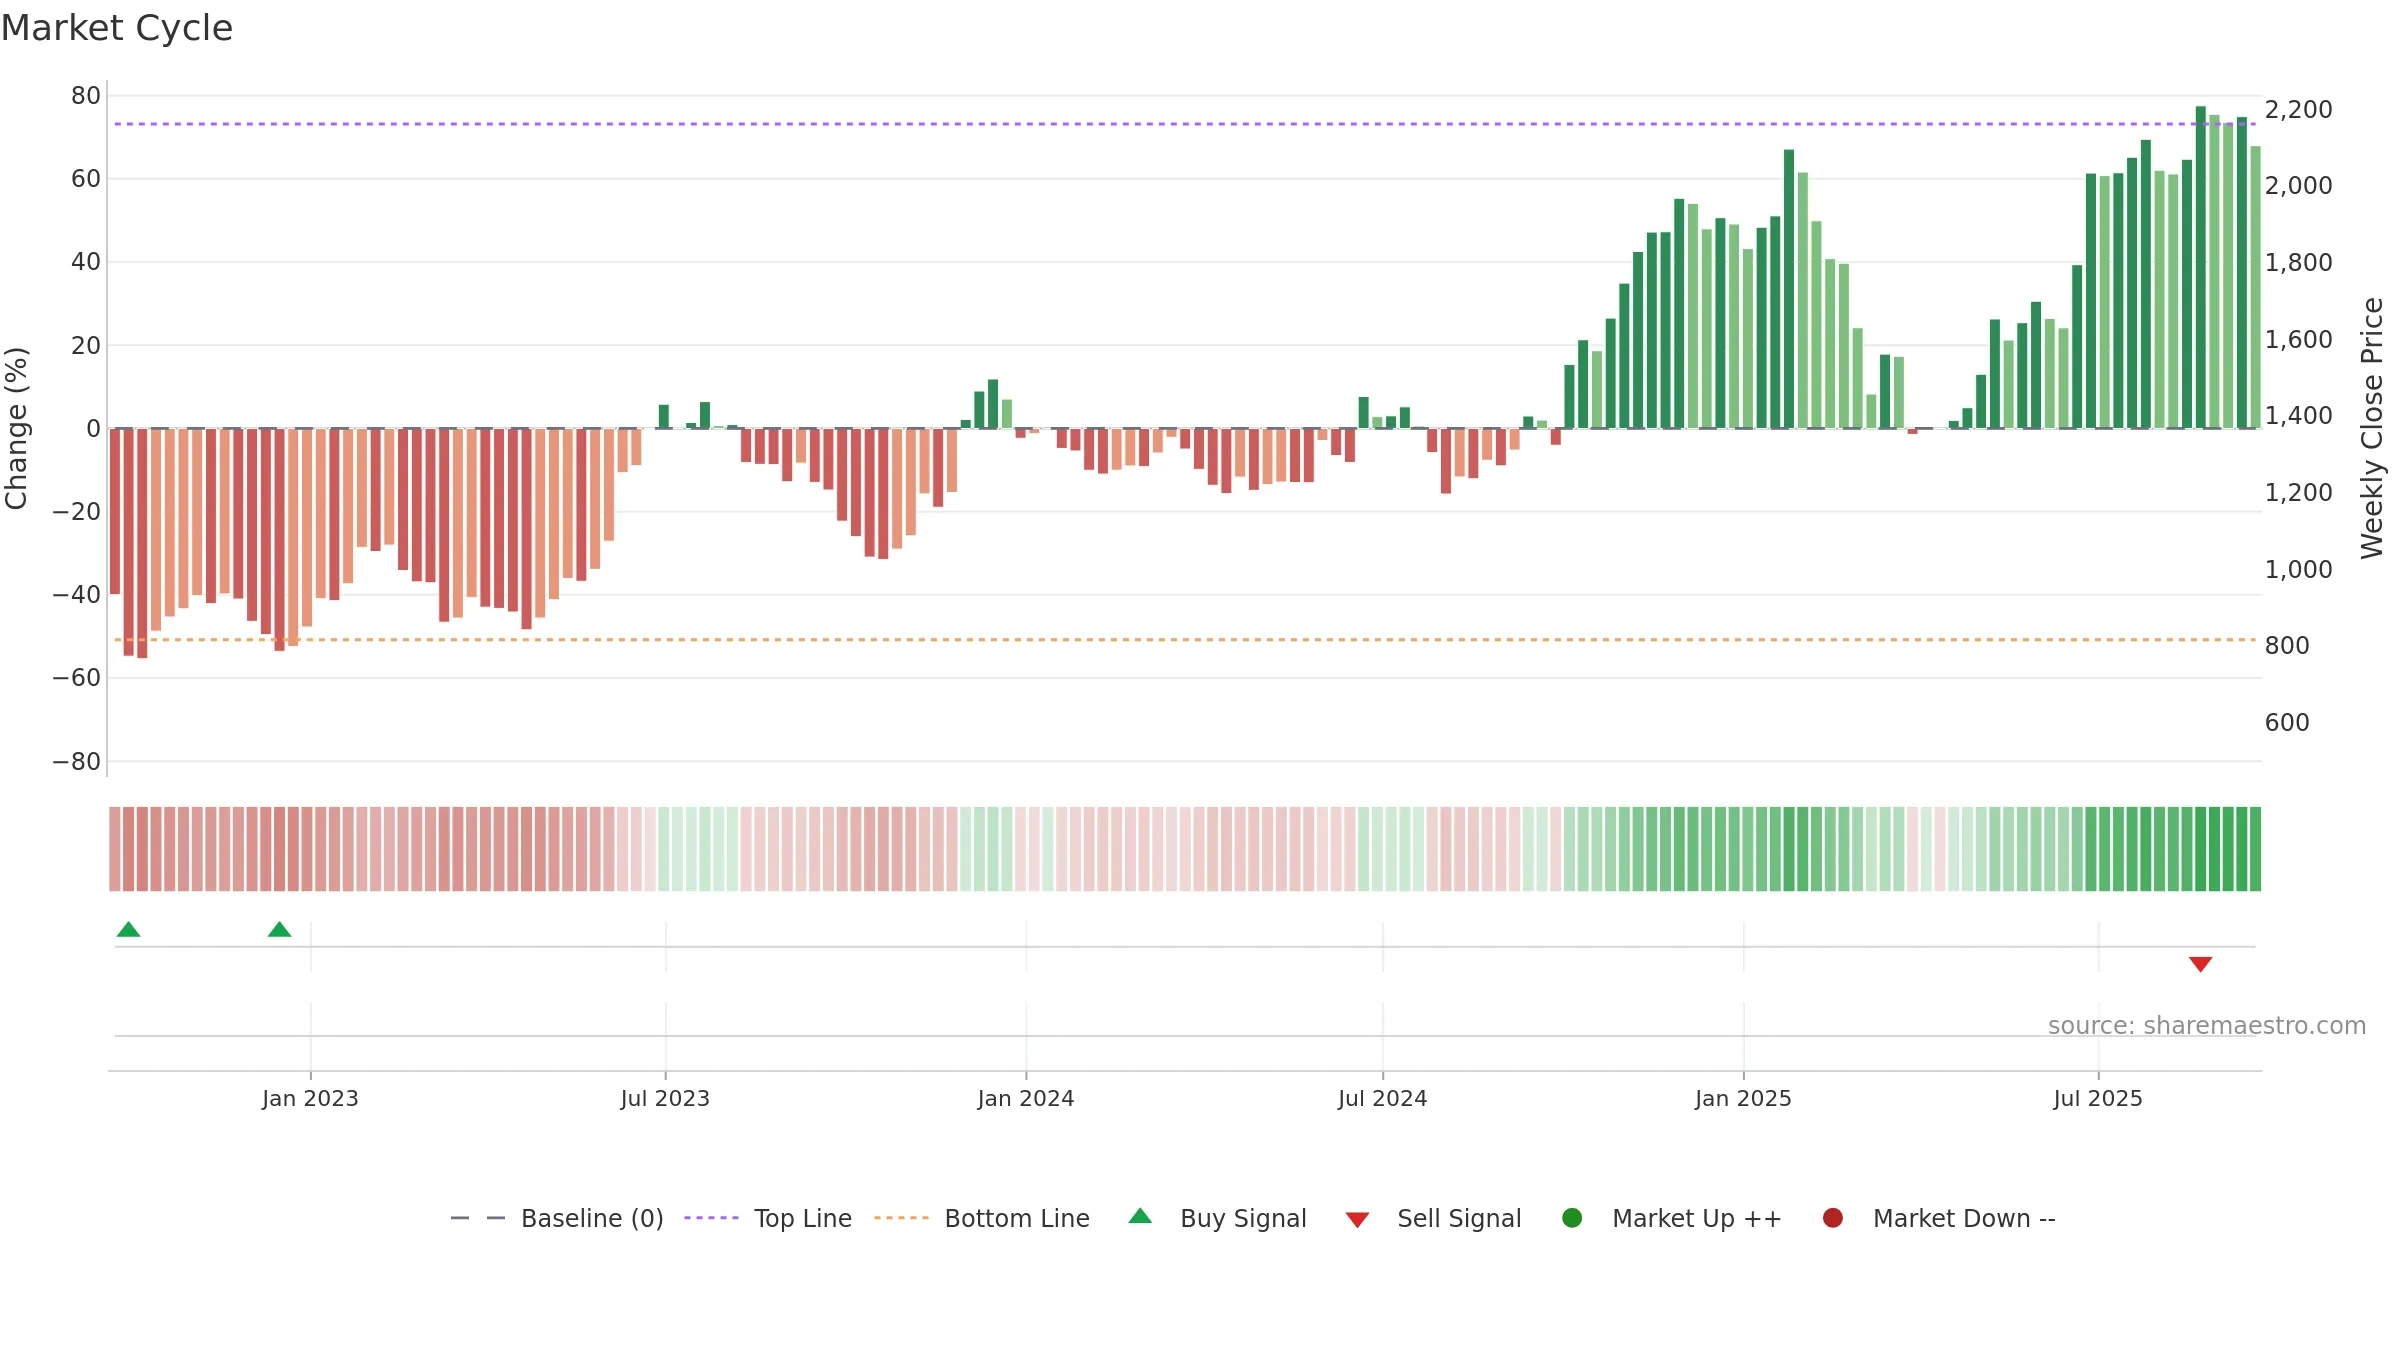Screen dimensions: 2400x1350
Task: Click the Weekly Close Price axis title
Action: [2372, 428]
